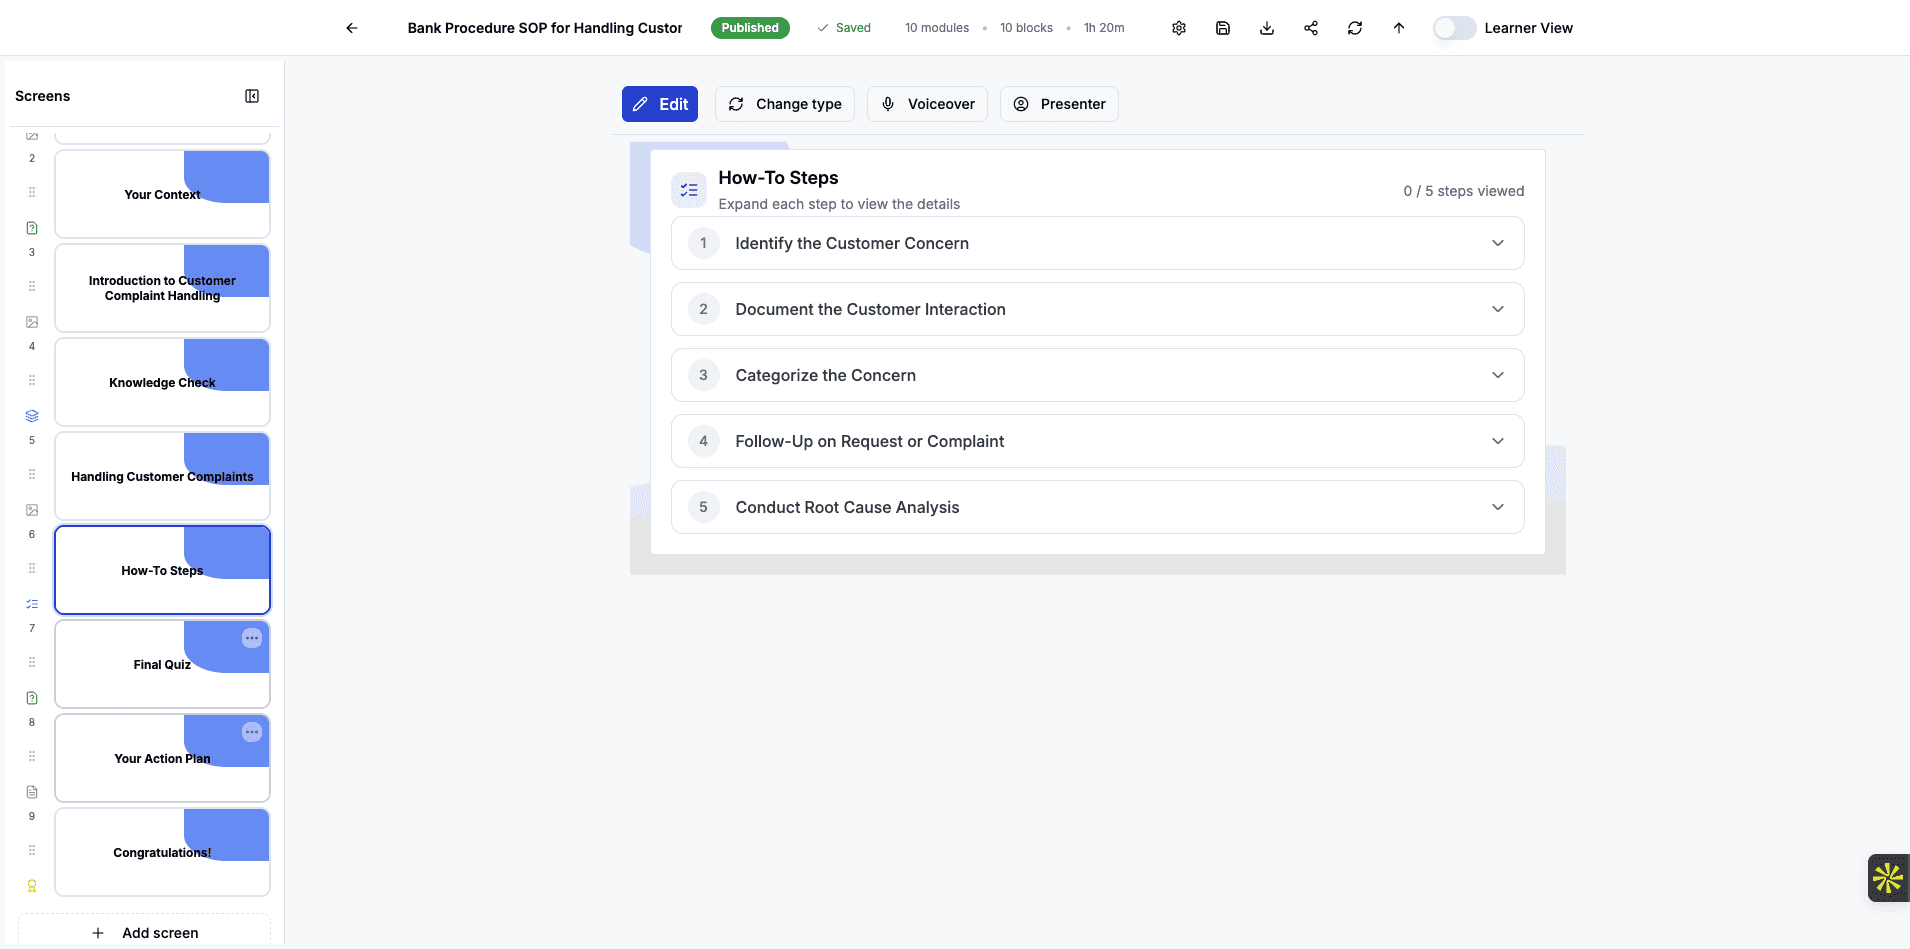The image size is (1910, 949).
Task: Click the '0 / 5 steps viewed' text
Action: 1463,191
